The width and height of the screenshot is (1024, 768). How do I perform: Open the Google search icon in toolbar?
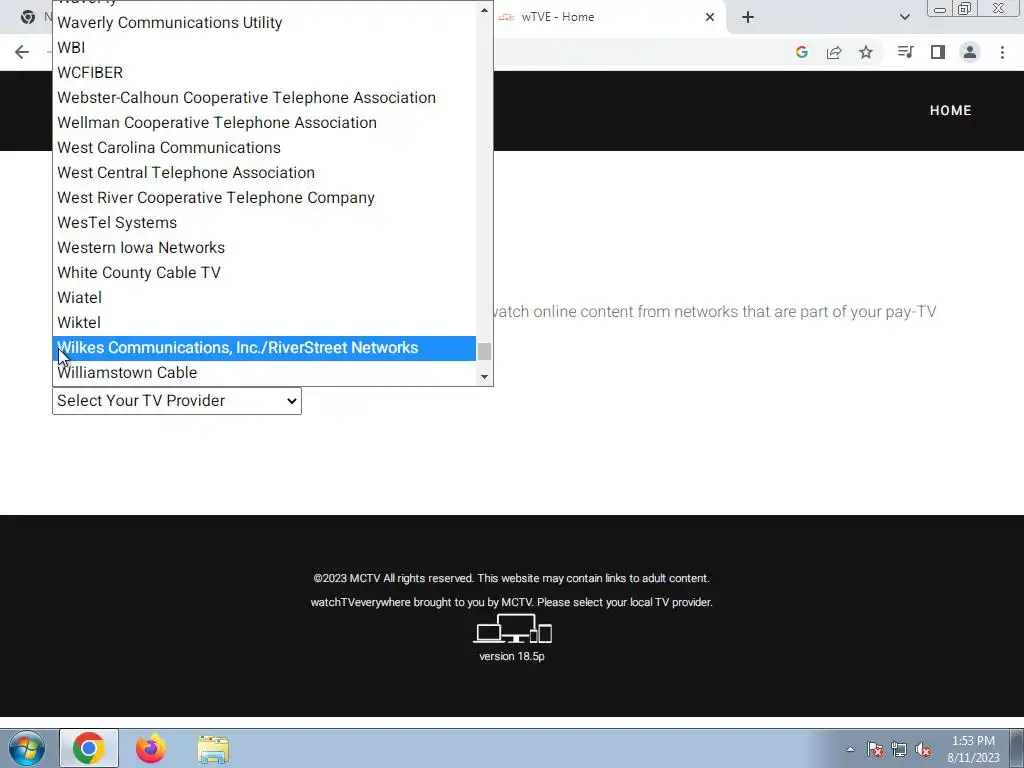(802, 52)
